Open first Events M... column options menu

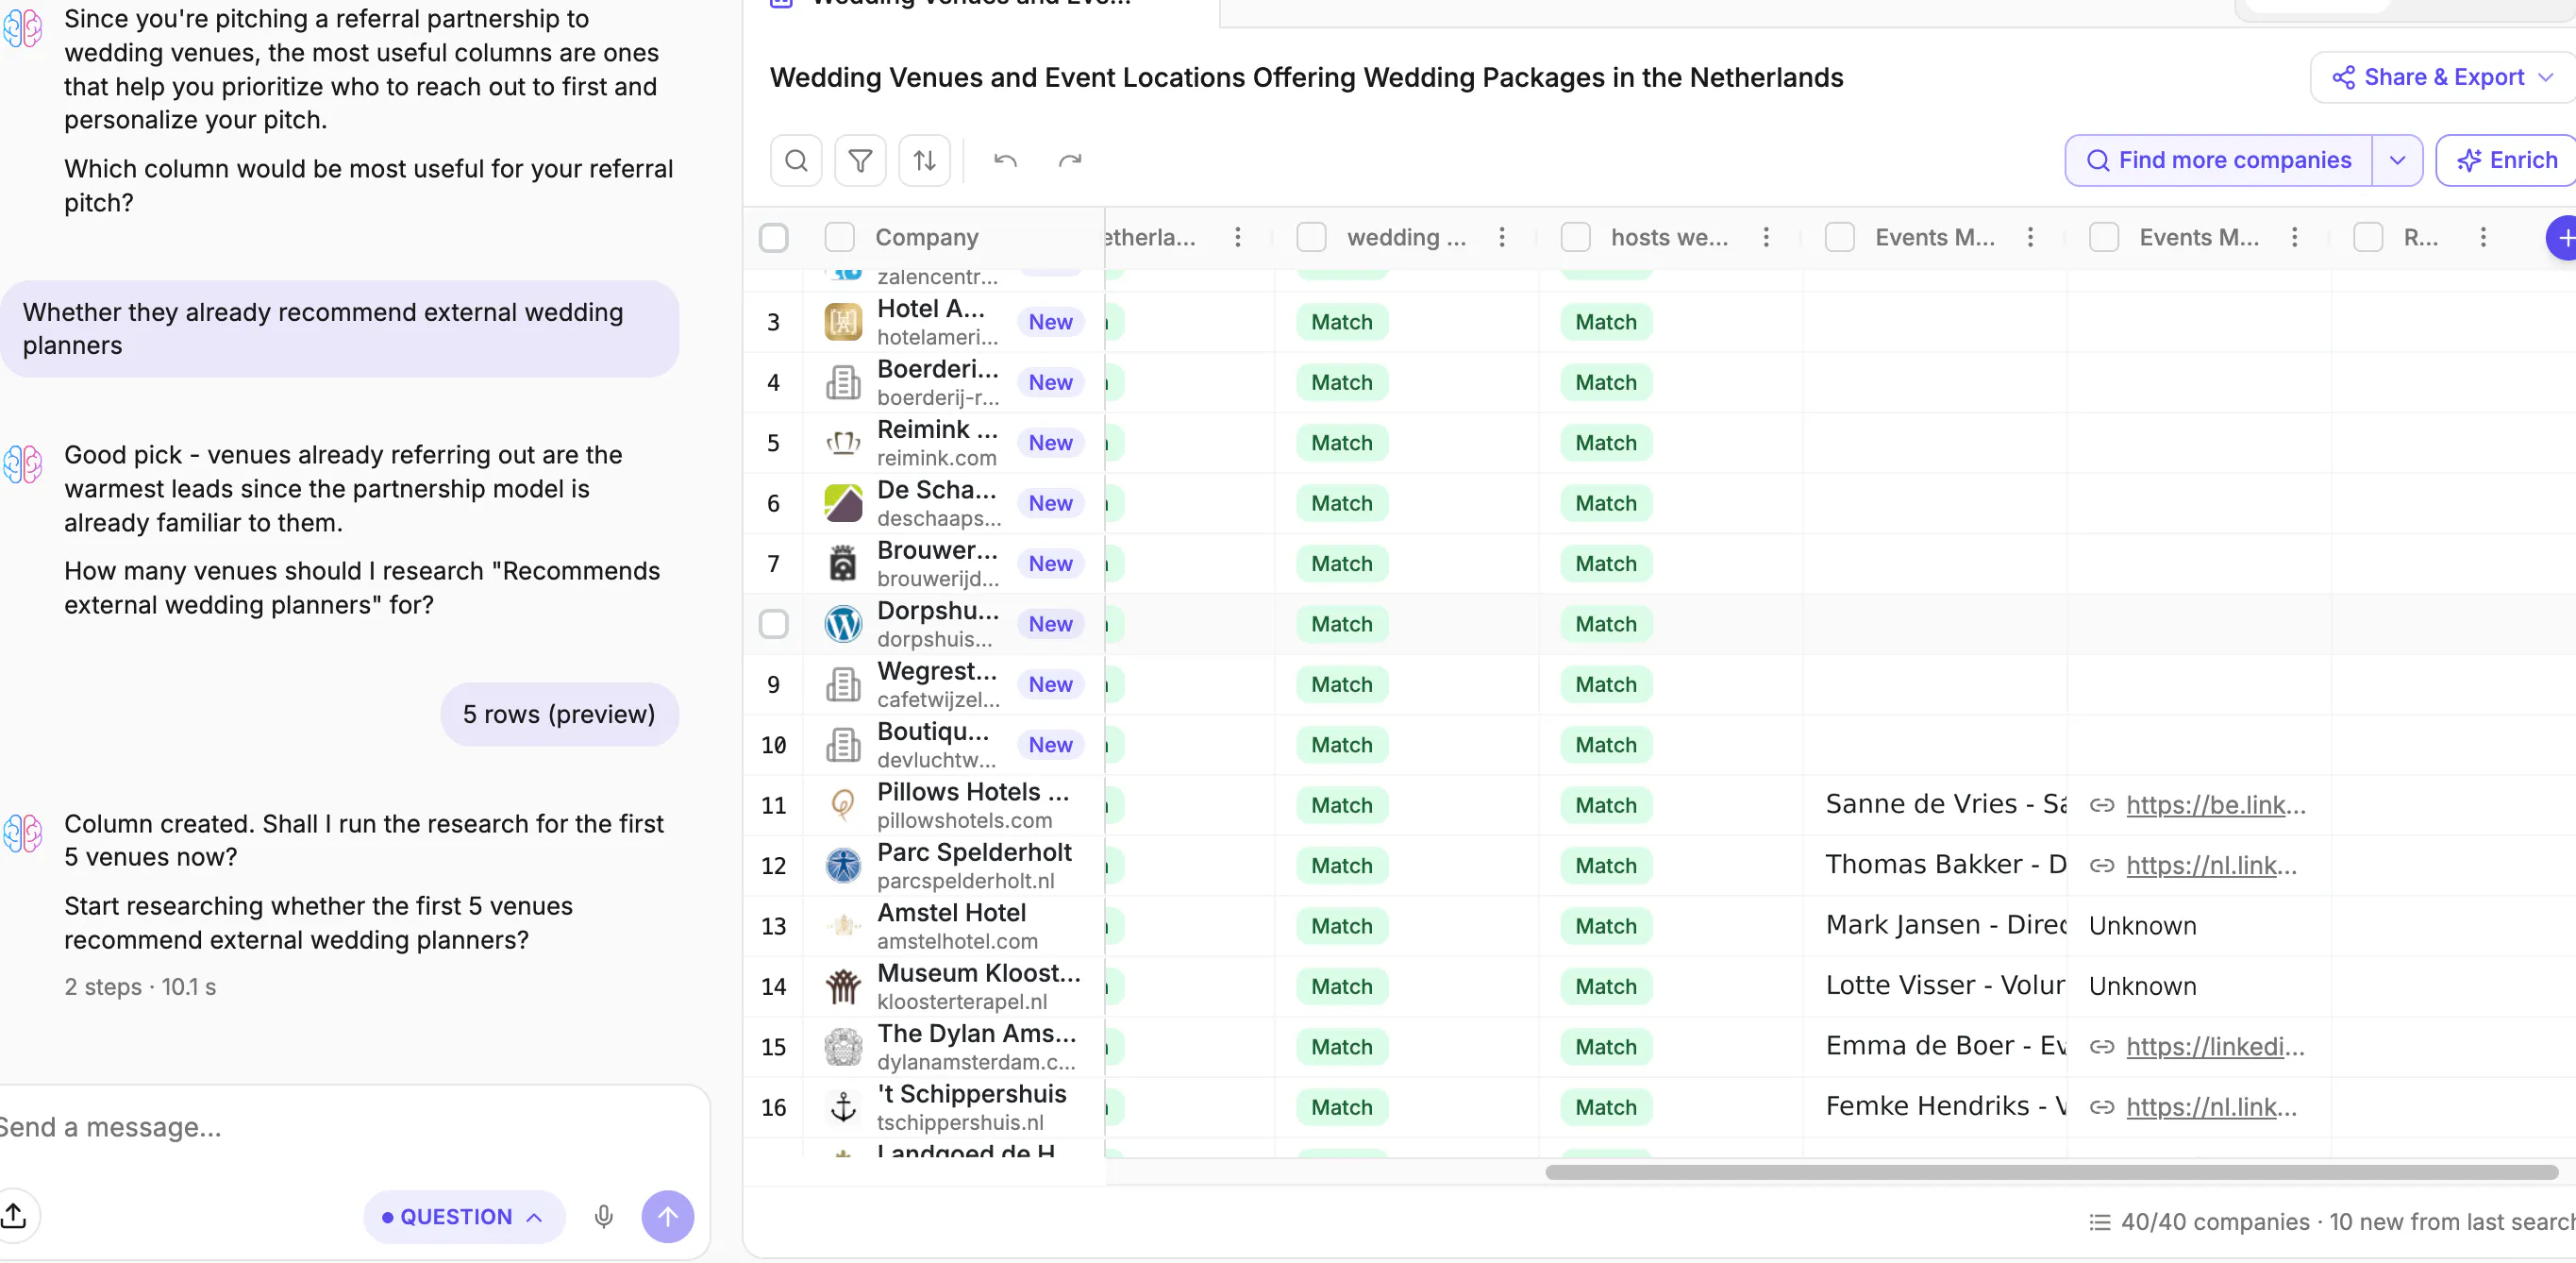click(x=2030, y=237)
